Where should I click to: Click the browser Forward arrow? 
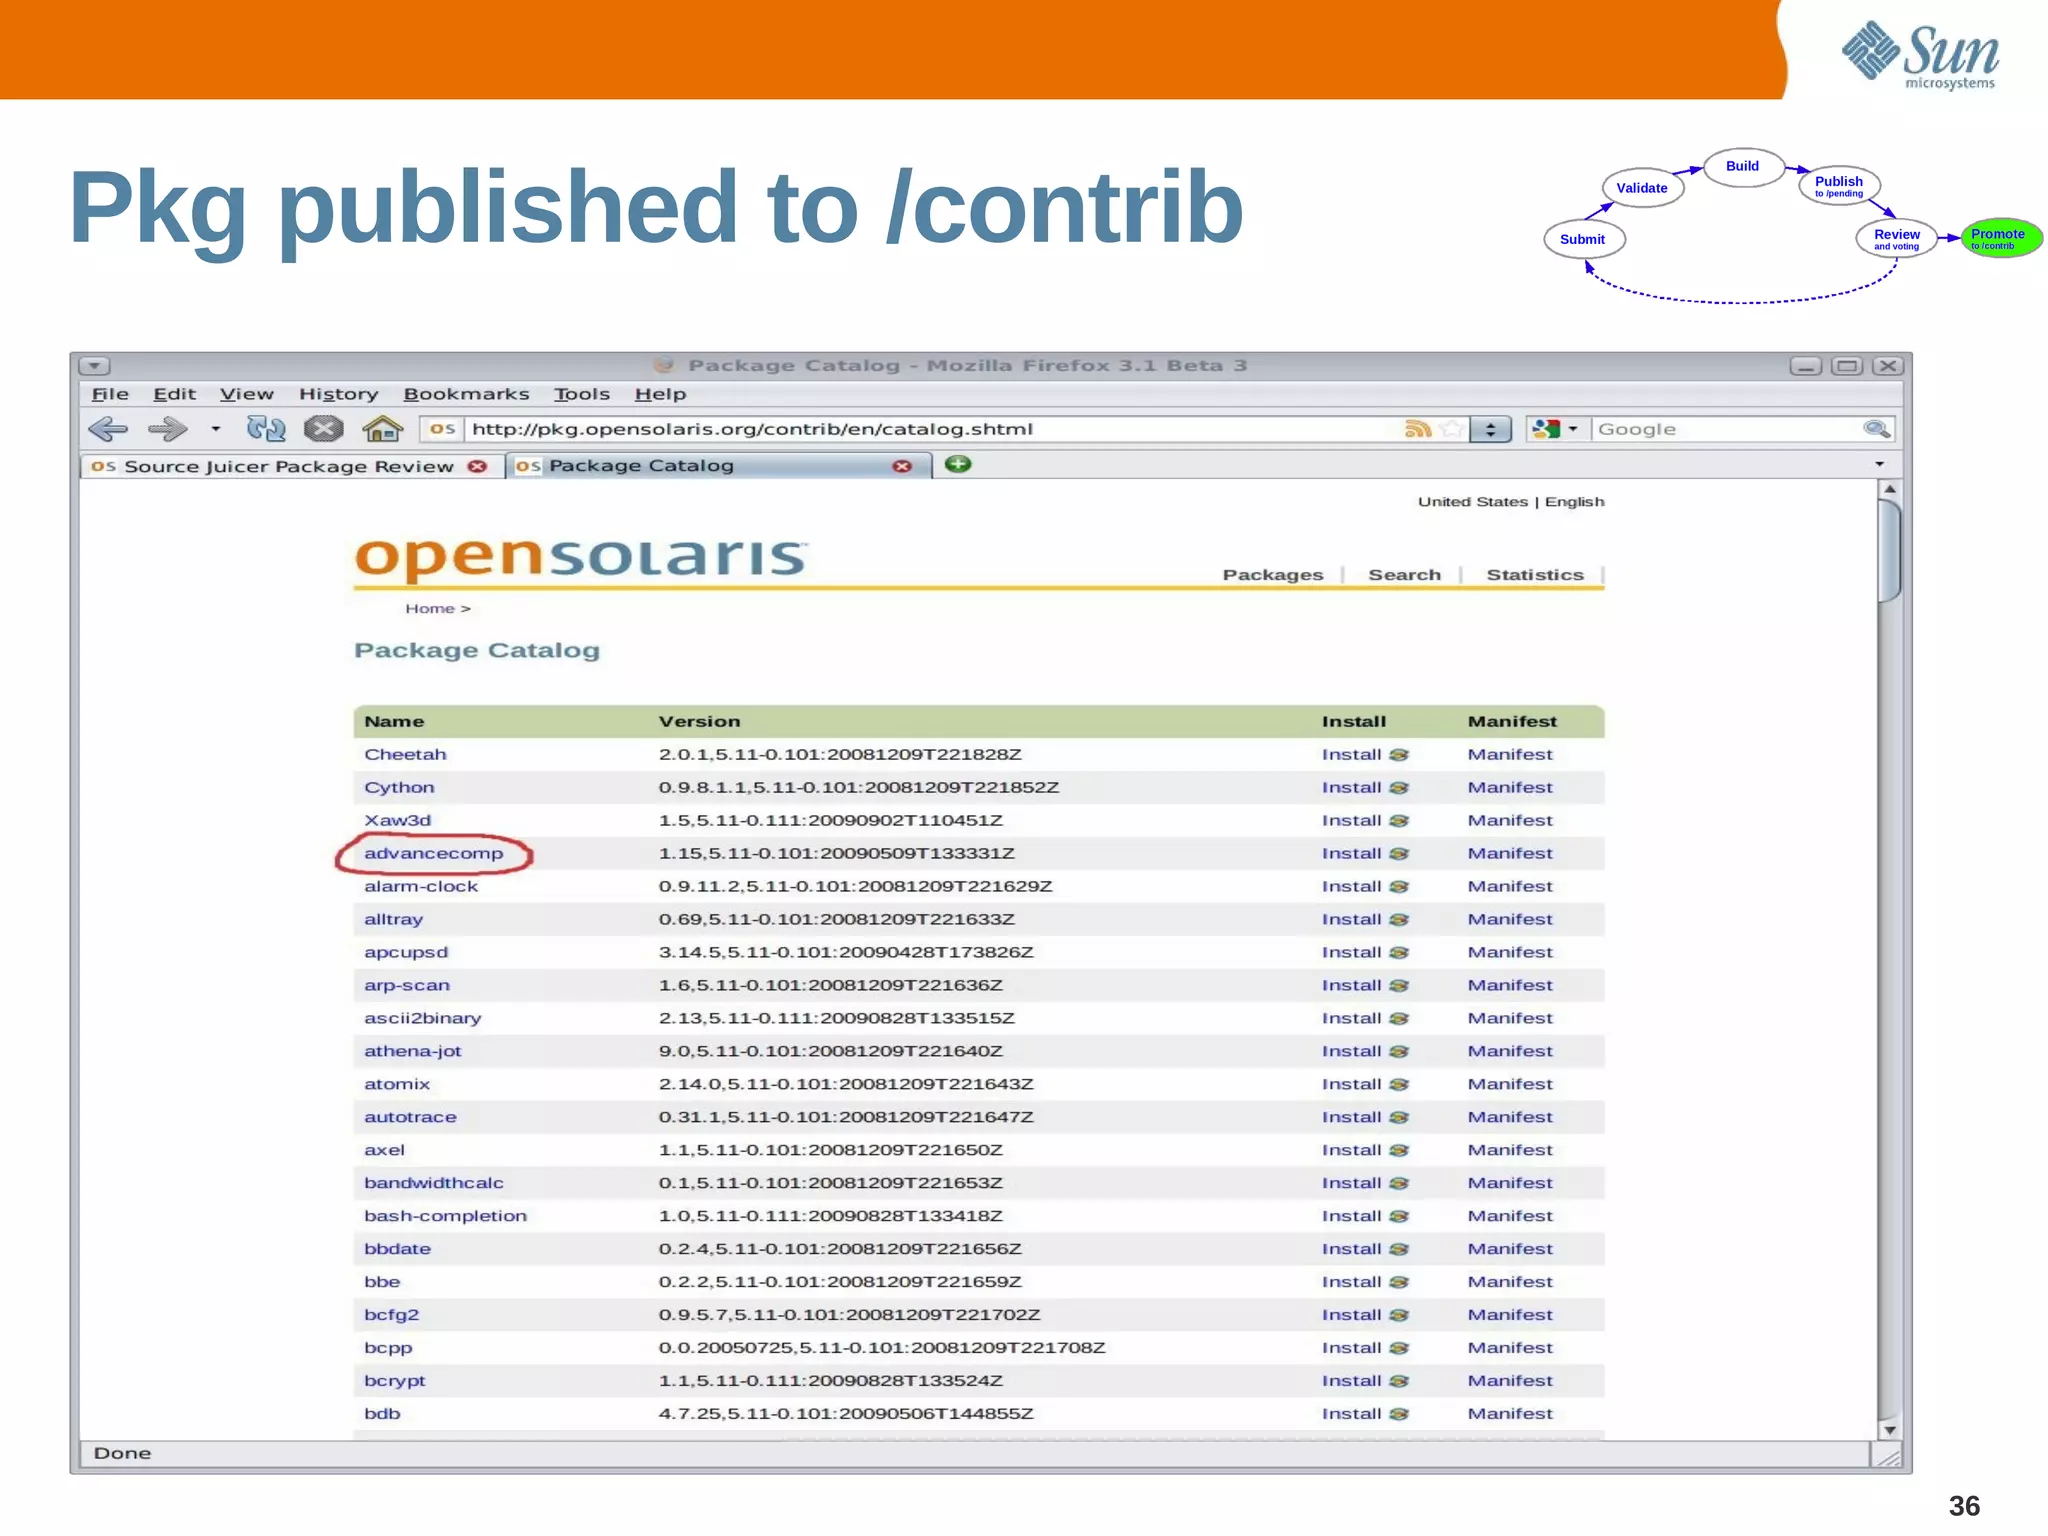pos(167,429)
